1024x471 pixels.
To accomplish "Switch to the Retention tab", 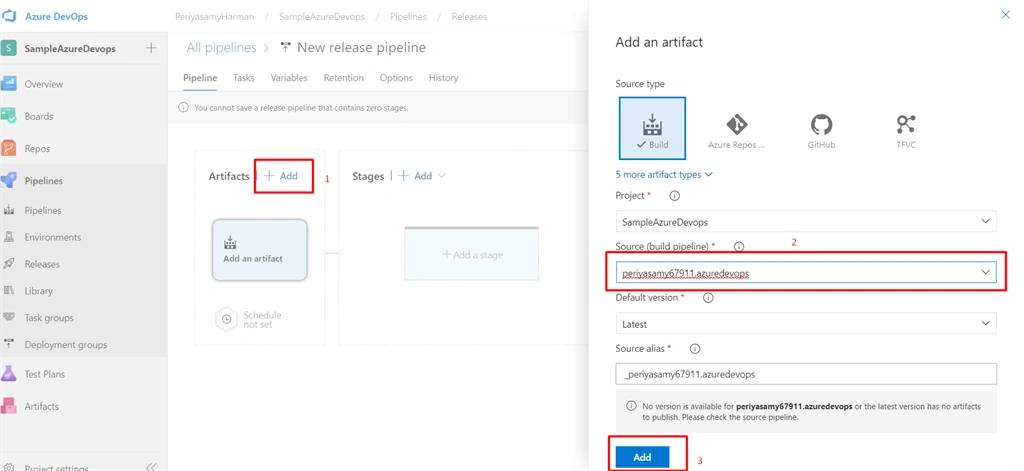I will click(344, 78).
